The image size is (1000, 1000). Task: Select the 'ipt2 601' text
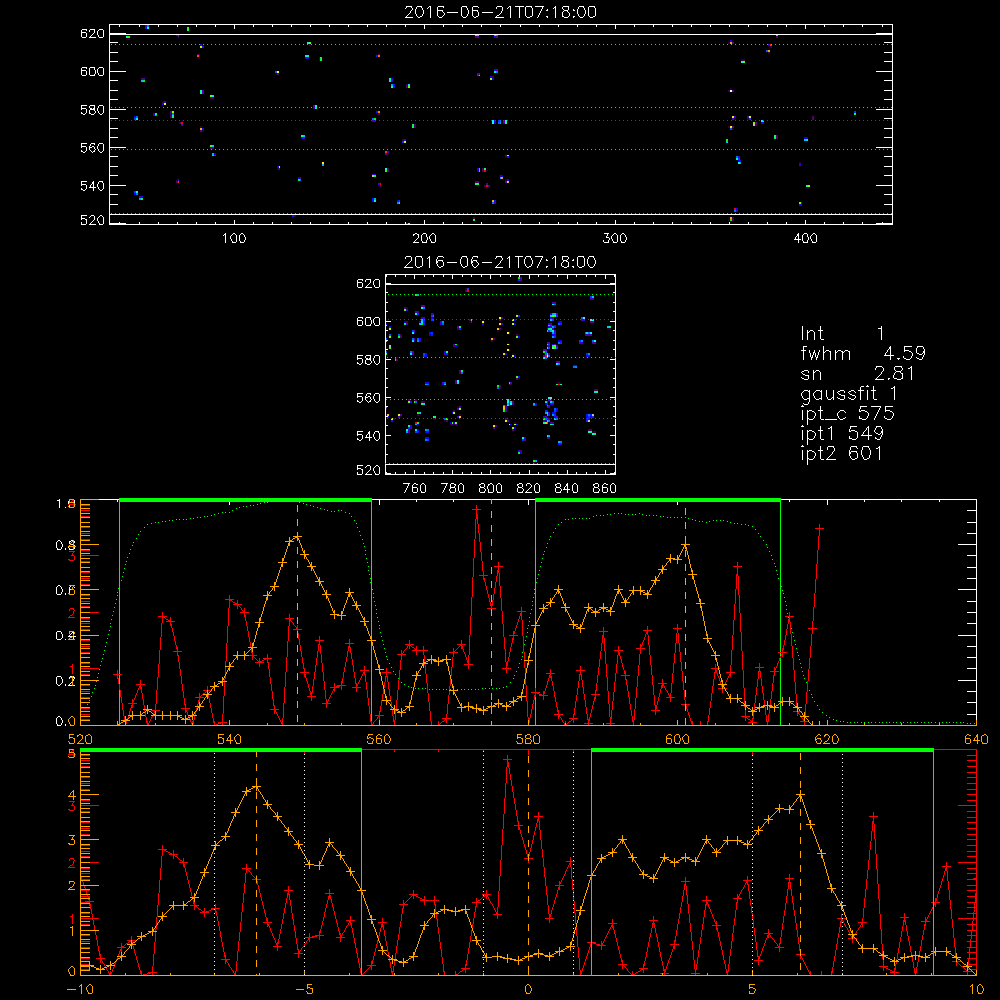click(842, 453)
